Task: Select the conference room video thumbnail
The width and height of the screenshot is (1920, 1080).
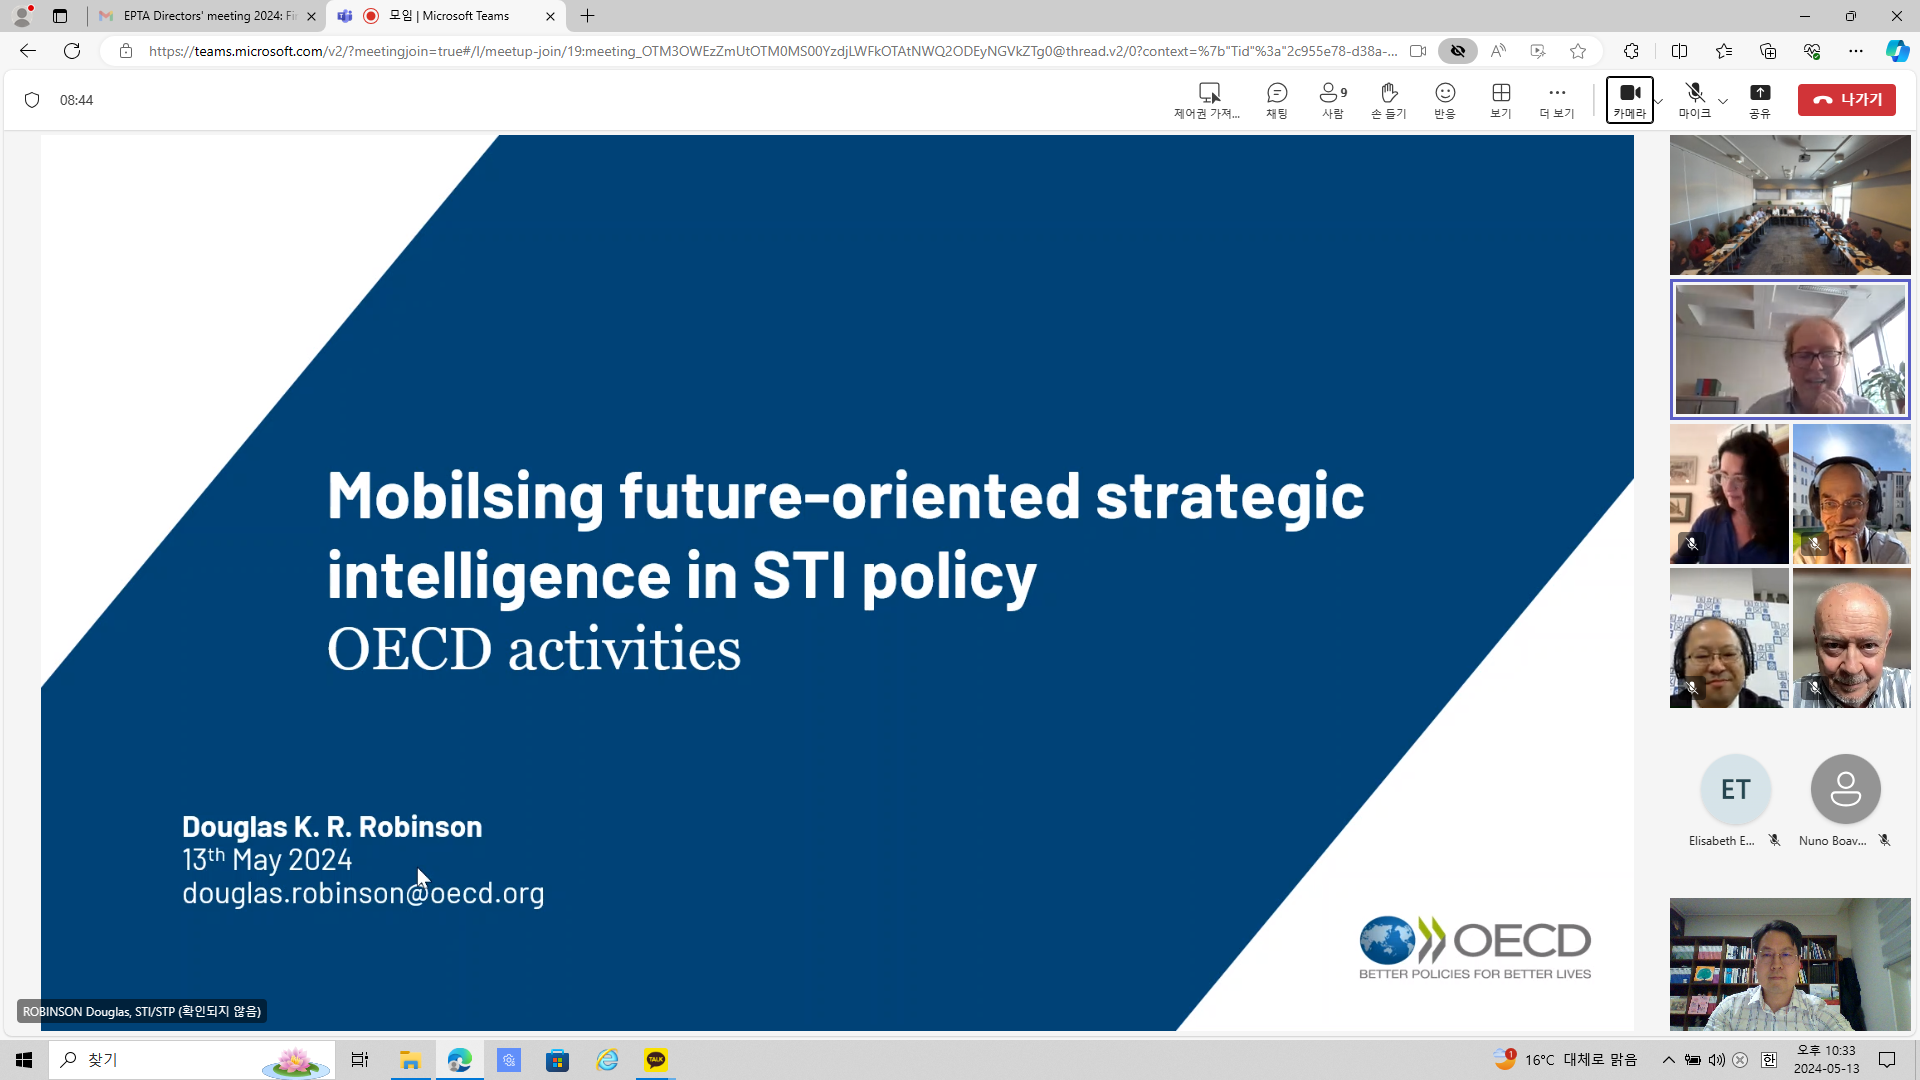Action: pyautogui.click(x=1790, y=205)
